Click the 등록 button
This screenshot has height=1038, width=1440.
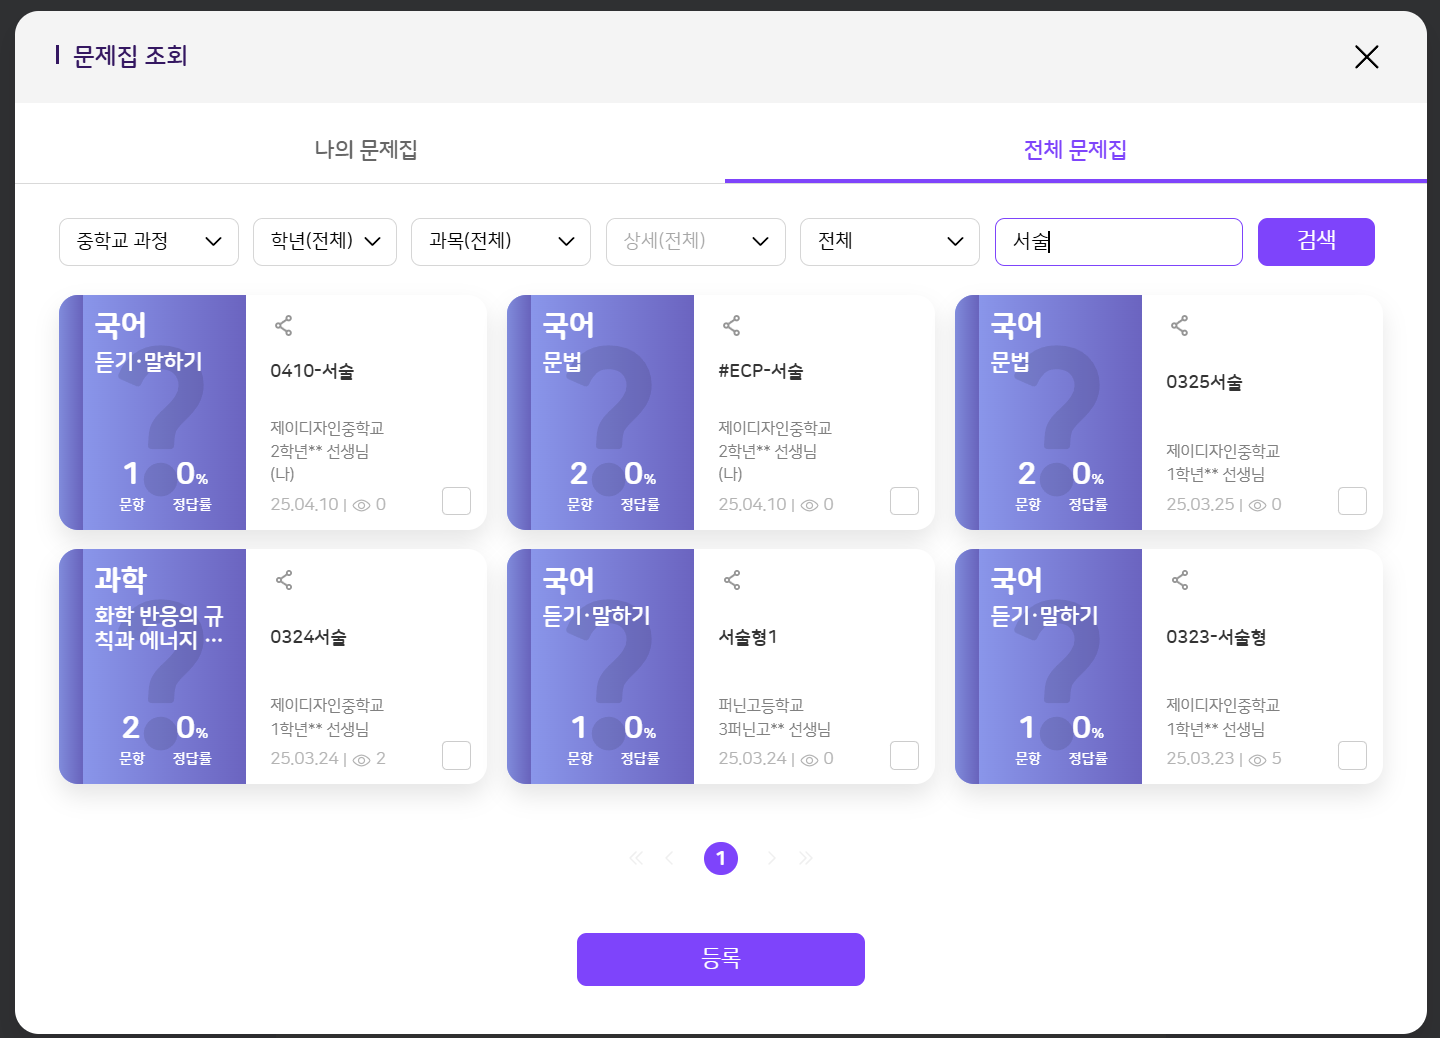click(720, 959)
